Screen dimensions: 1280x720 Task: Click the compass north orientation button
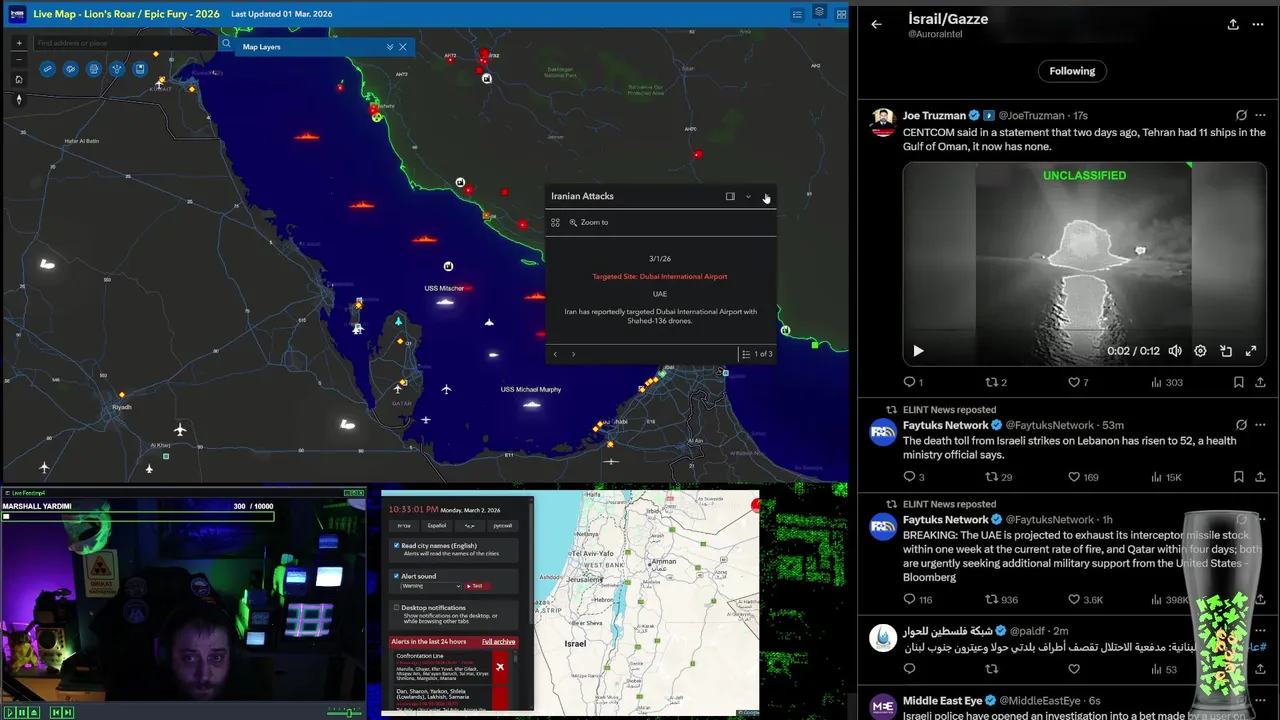[19, 99]
